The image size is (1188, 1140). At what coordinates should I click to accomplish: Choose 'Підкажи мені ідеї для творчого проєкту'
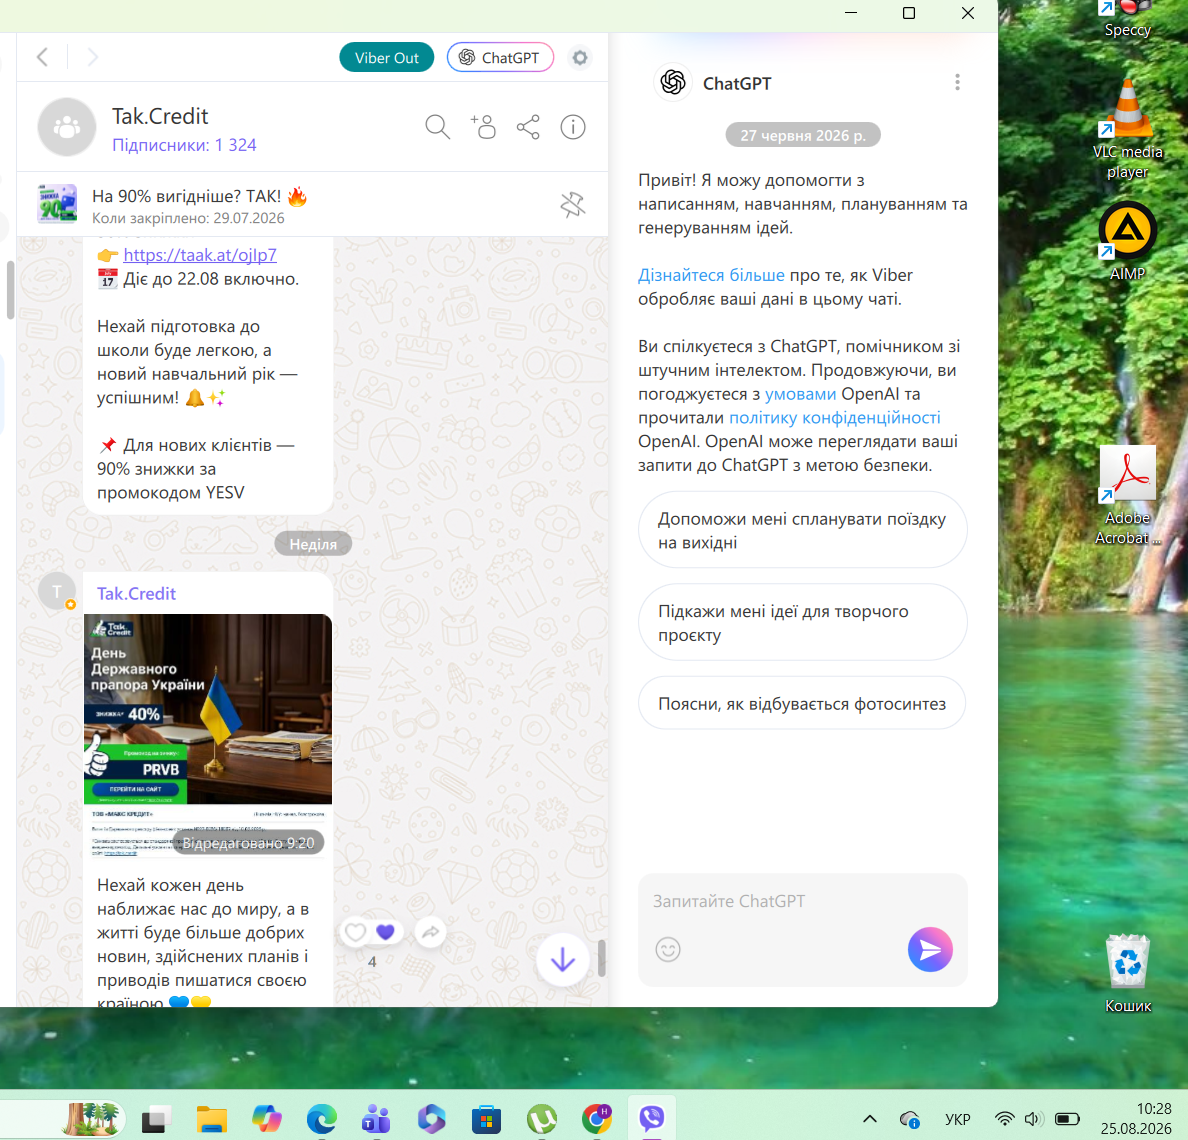click(802, 623)
